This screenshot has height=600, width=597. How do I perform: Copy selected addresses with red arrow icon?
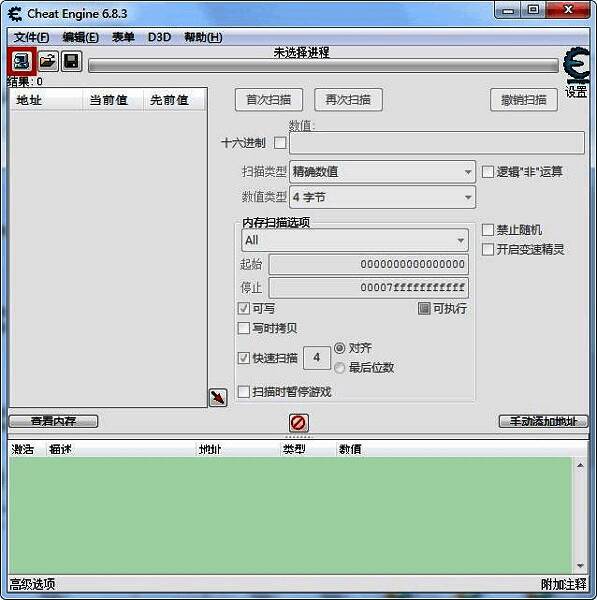(218, 398)
